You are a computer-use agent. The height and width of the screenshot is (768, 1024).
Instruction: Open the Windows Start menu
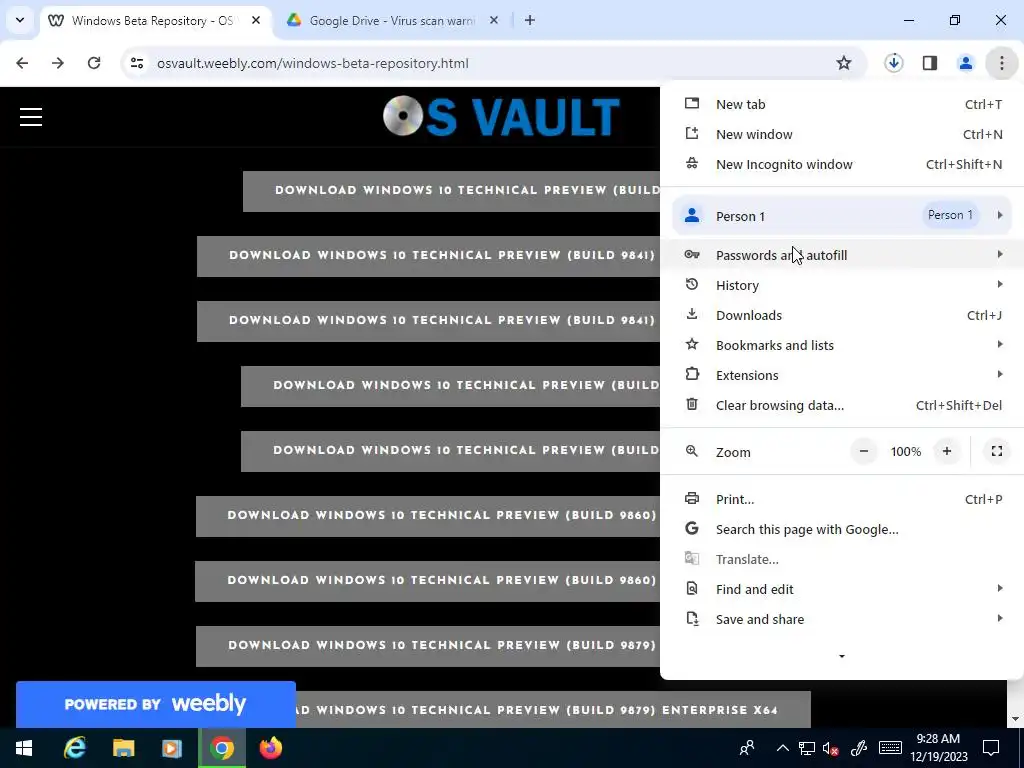pyautogui.click(x=24, y=748)
